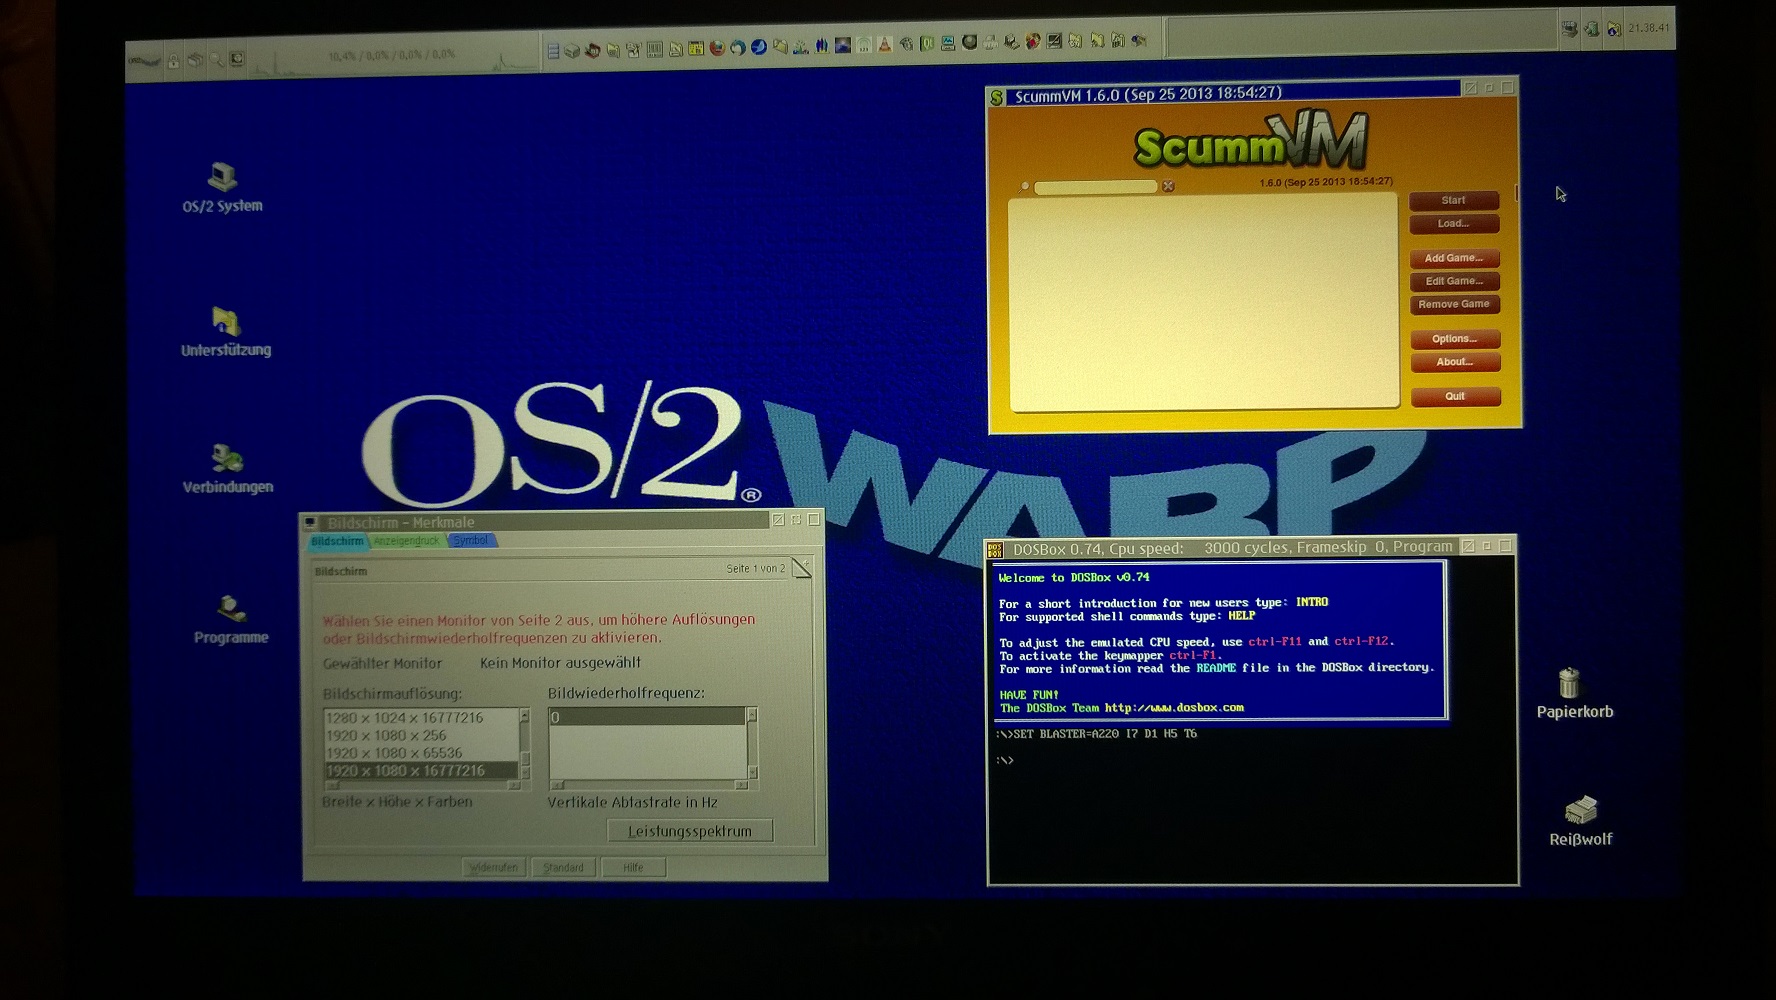
Task: Select refresh rate entry 0
Action: tap(646, 717)
